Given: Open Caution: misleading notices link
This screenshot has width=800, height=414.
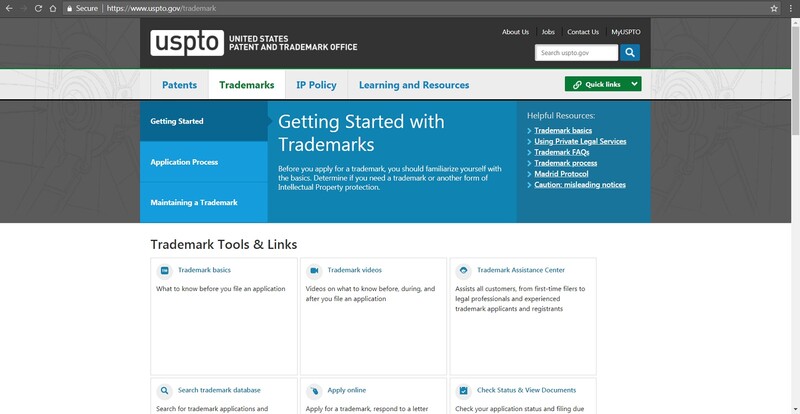Looking at the screenshot, I should 580,185.
